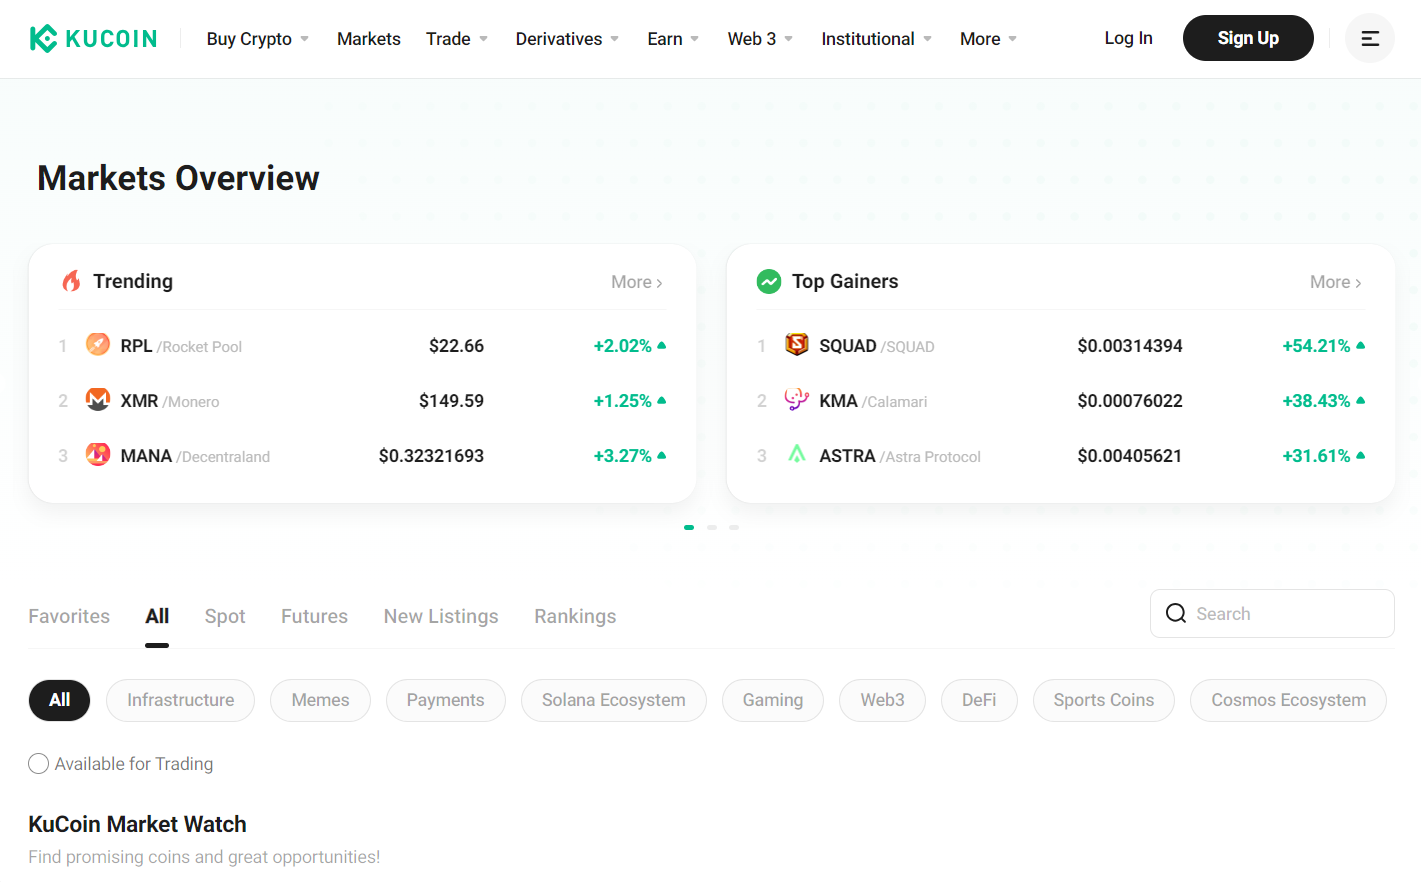Expand the Web 3 dropdown menu
Screen dimensions: 1421x882
[760, 39]
